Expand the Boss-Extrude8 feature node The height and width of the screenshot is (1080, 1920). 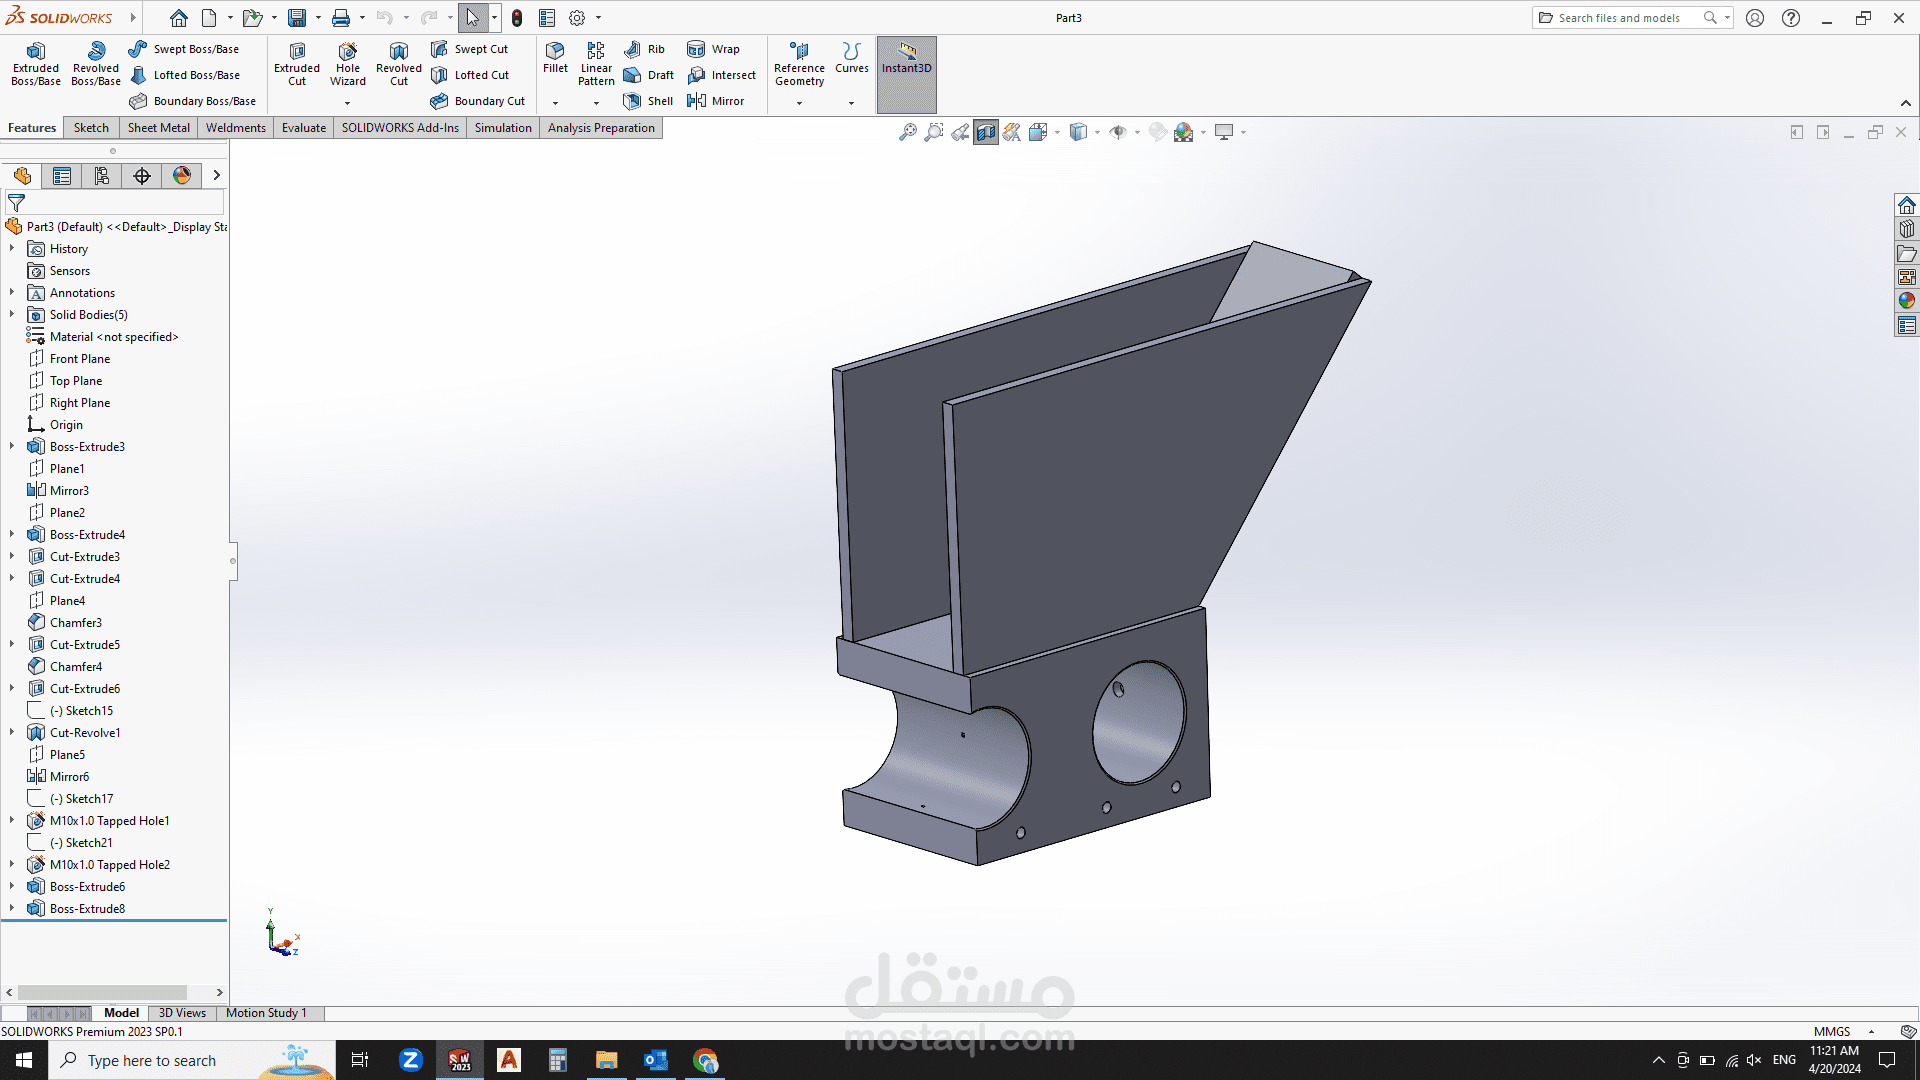(12, 908)
